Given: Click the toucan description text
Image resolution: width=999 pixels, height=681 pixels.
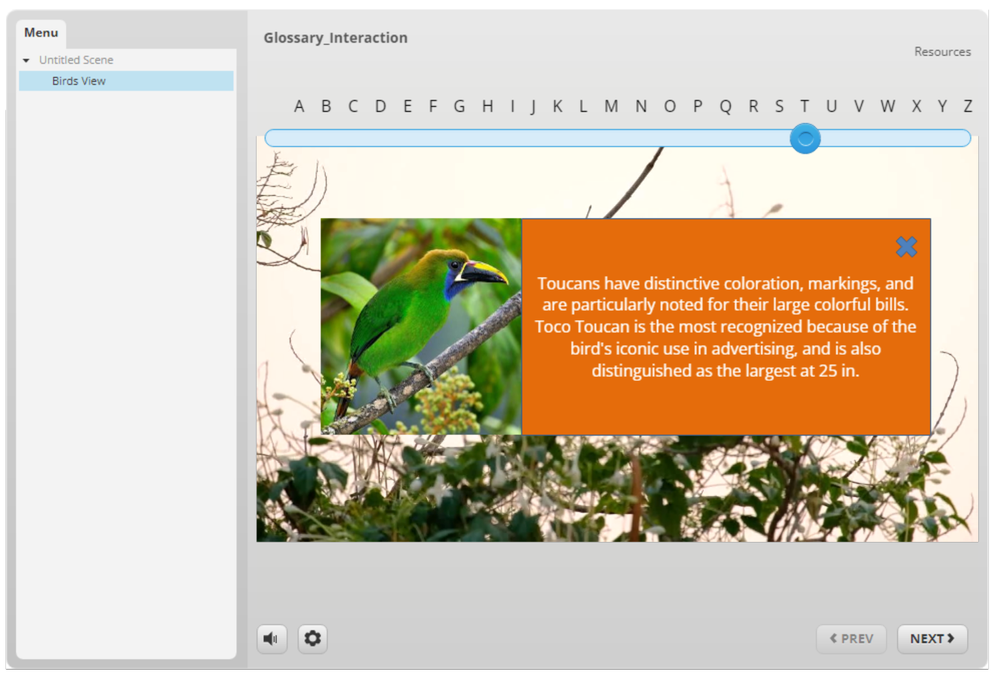Looking at the screenshot, I should click(726, 327).
